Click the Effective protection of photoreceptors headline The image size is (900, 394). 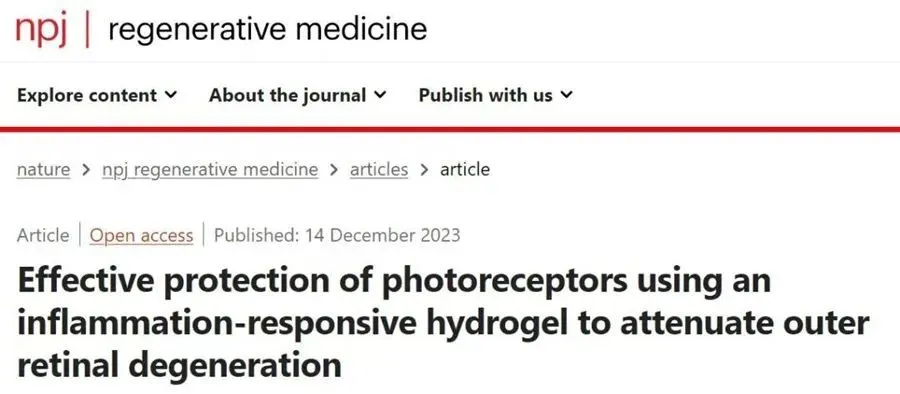point(443,323)
